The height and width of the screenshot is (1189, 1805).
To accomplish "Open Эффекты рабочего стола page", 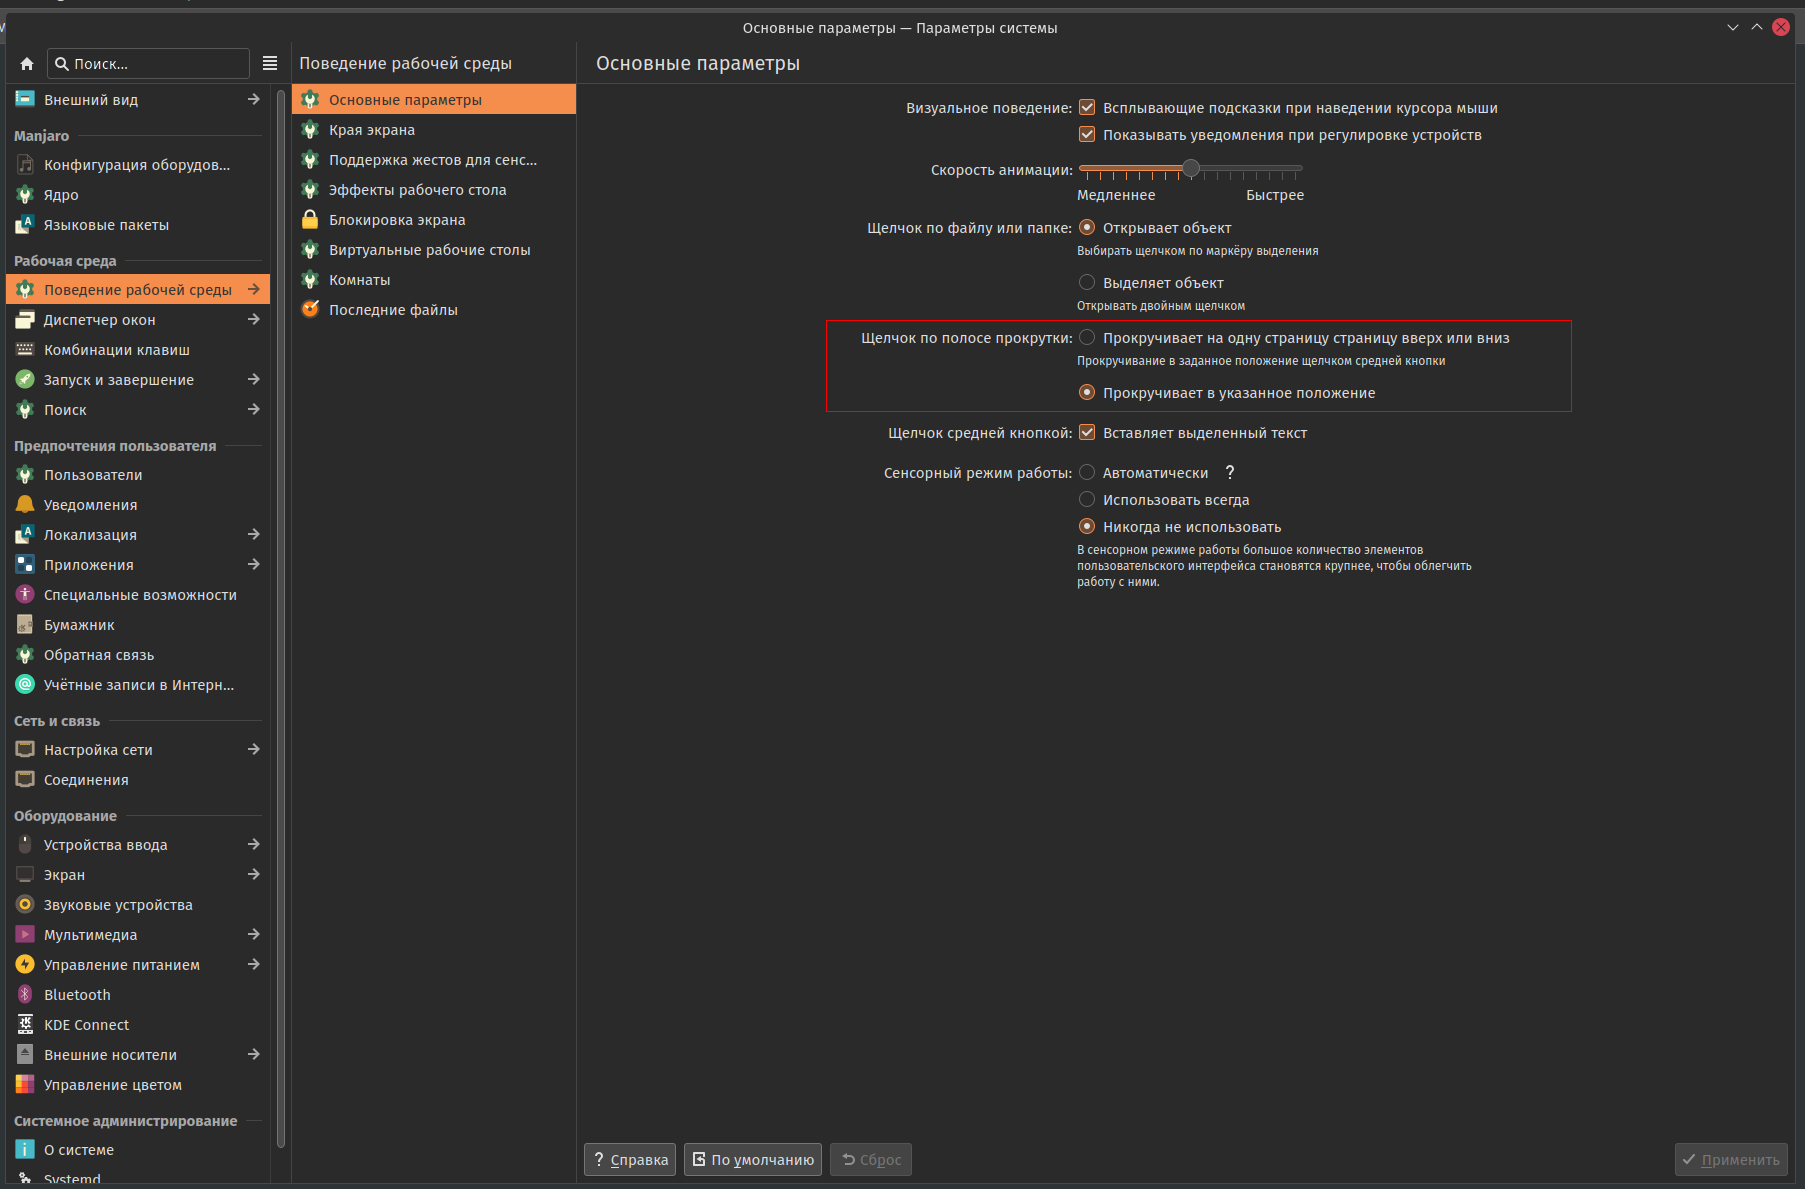I will (433, 190).
